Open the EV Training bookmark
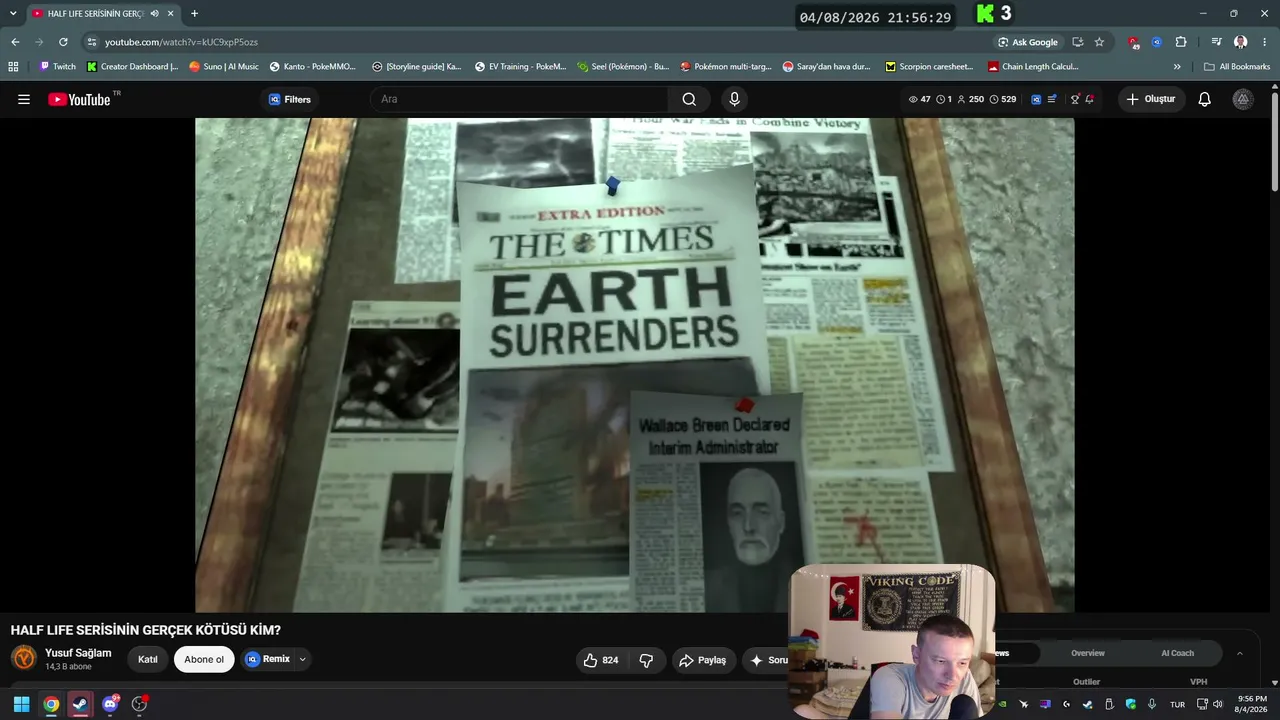 (520, 67)
